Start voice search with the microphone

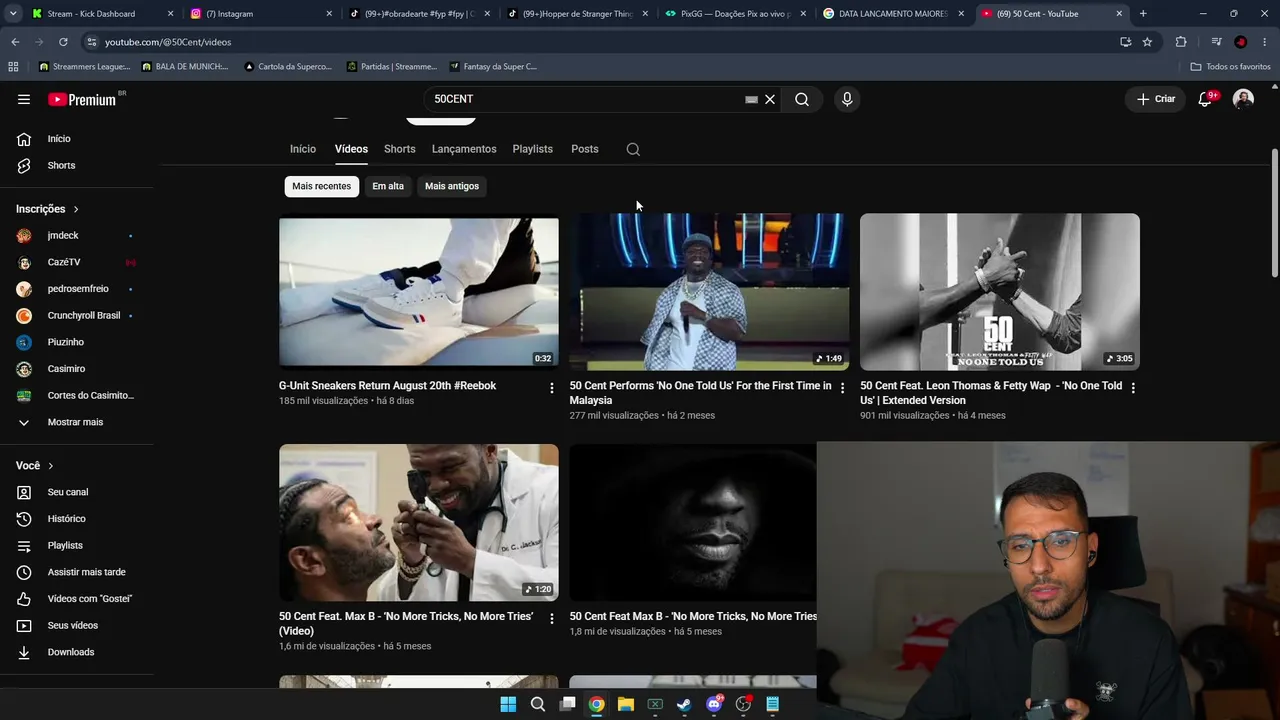tap(847, 99)
